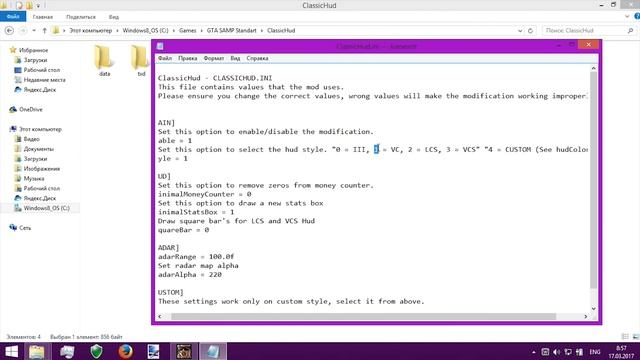This screenshot has height=360, width=640.
Task: Click the Explorer Forward arrow button
Action: [x=23, y=31]
